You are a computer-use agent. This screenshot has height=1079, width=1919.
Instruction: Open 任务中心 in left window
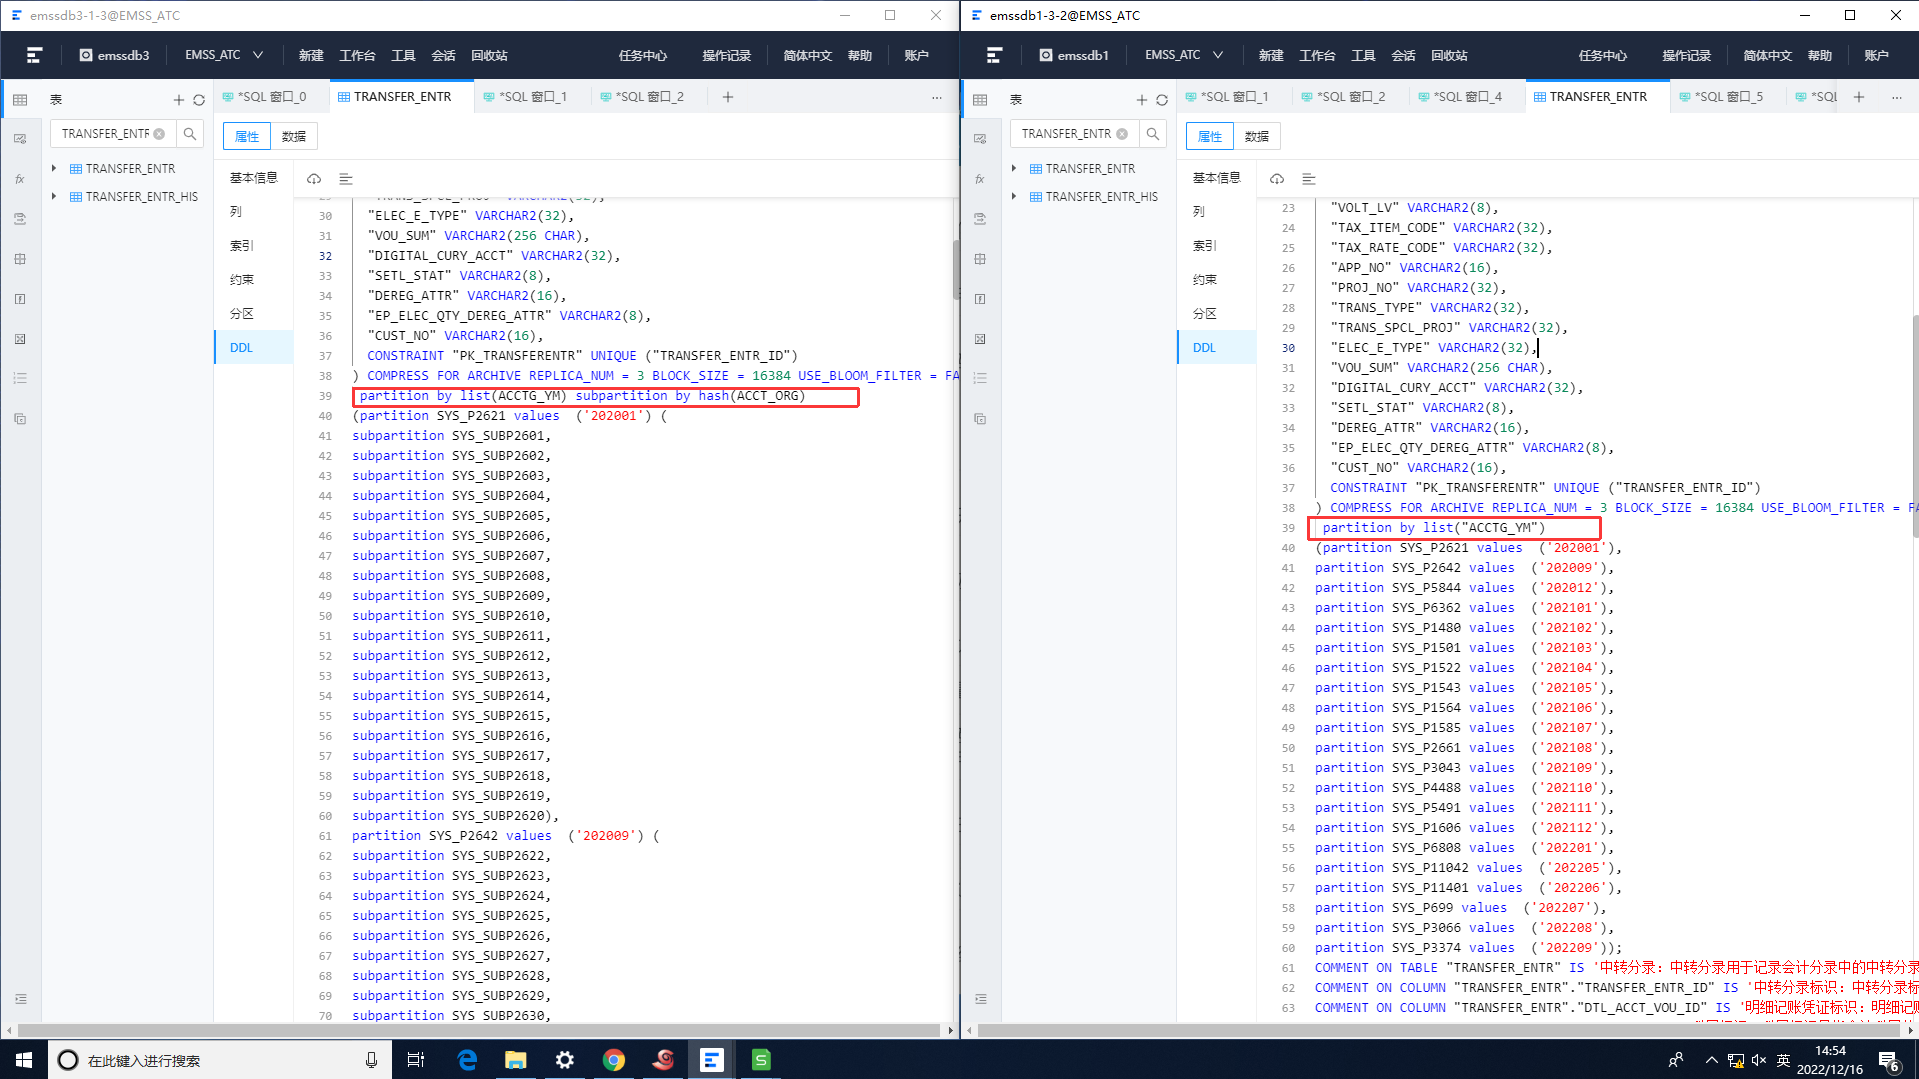tap(643, 55)
